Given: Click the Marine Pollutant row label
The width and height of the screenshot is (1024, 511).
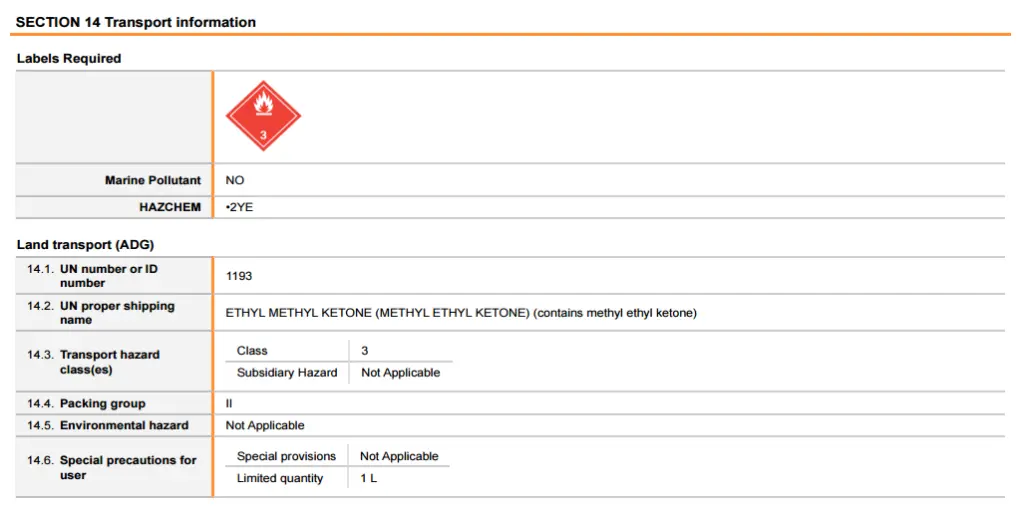Looking at the screenshot, I should coord(153,180).
